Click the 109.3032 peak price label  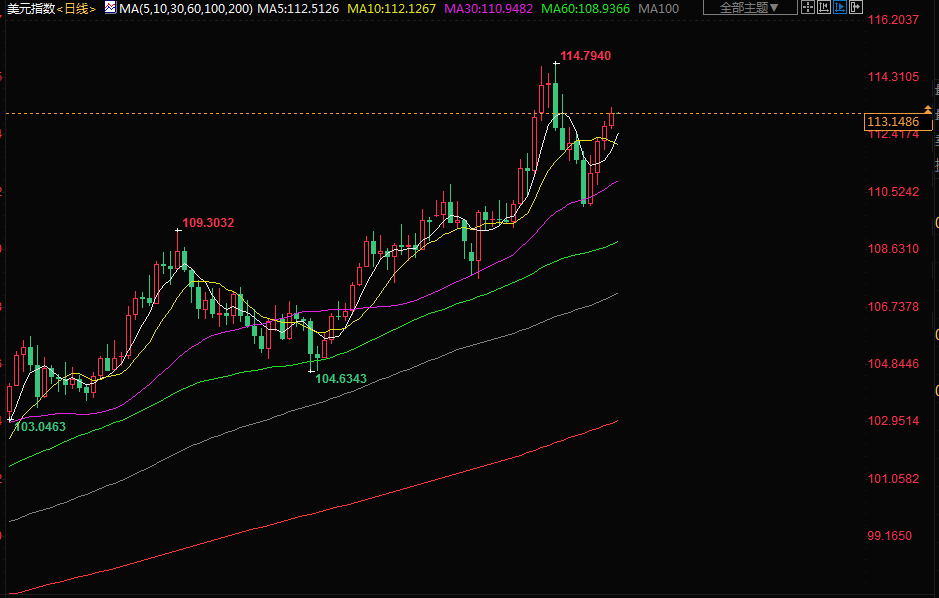click(208, 223)
